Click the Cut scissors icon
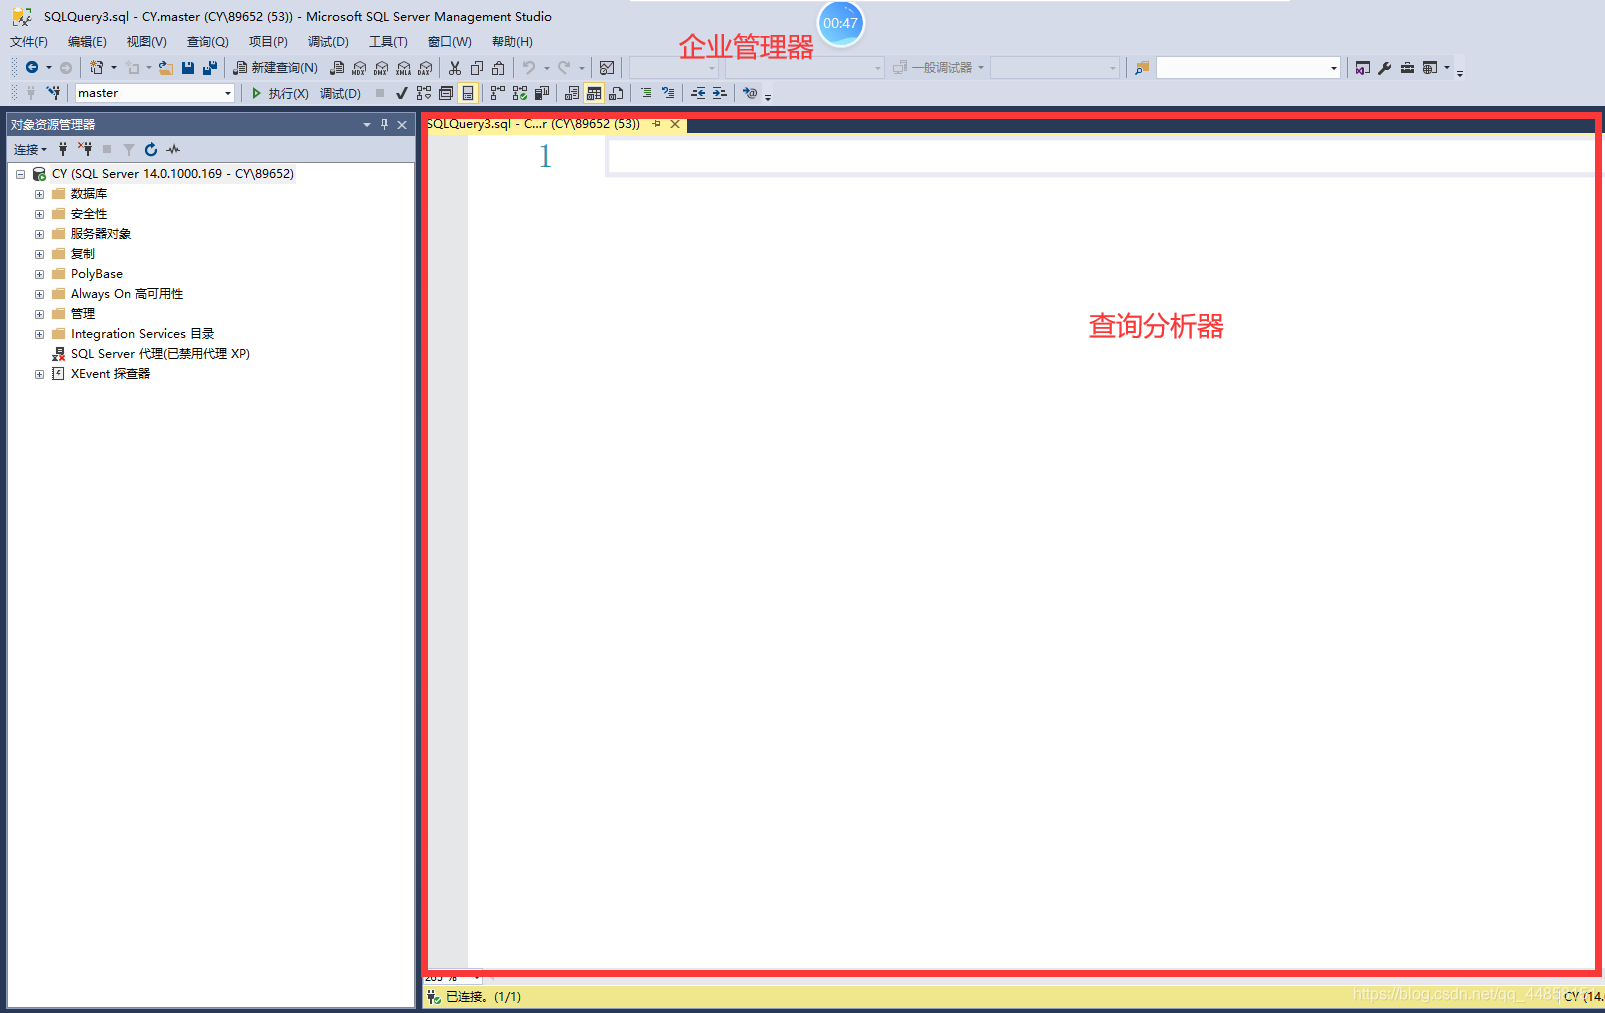This screenshot has height=1013, width=1605. pyautogui.click(x=455, y=67)
